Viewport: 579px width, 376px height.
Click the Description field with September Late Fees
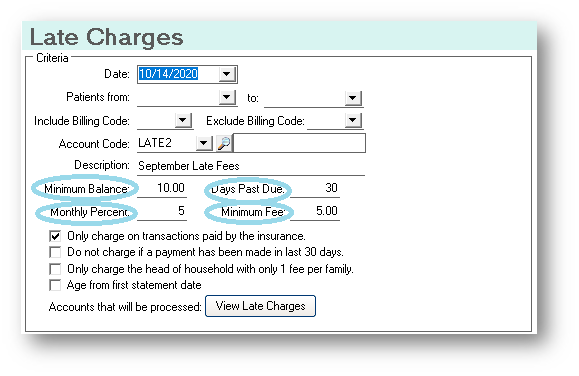pos(251,166)
